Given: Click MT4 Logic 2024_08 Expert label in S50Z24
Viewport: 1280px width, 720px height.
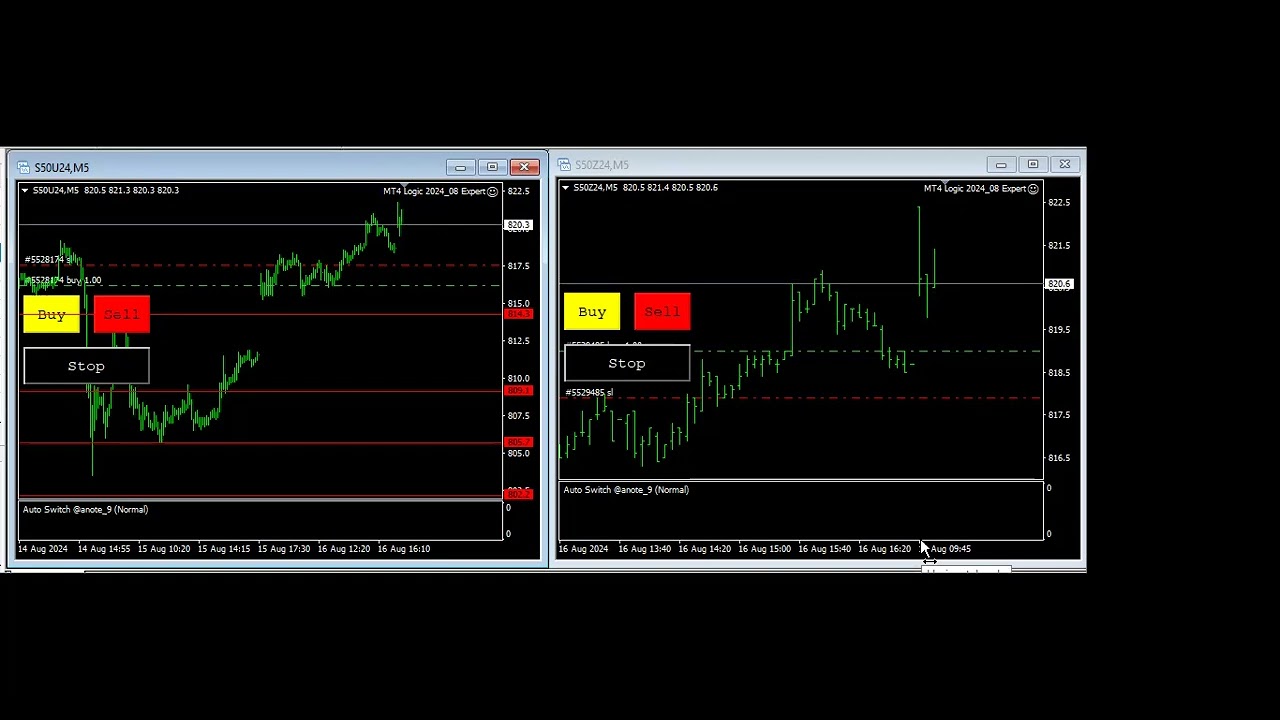Looking at the screenshot, I should click(x=975, y=188).
